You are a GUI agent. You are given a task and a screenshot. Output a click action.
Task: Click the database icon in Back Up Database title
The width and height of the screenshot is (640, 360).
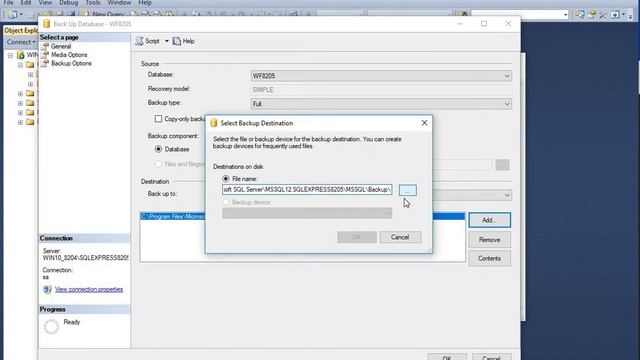click(47, 24)
